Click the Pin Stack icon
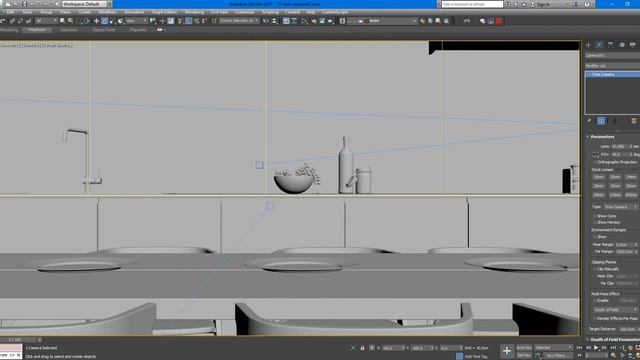Viewport: 640px width, 360px height. [x=589, y=120]
